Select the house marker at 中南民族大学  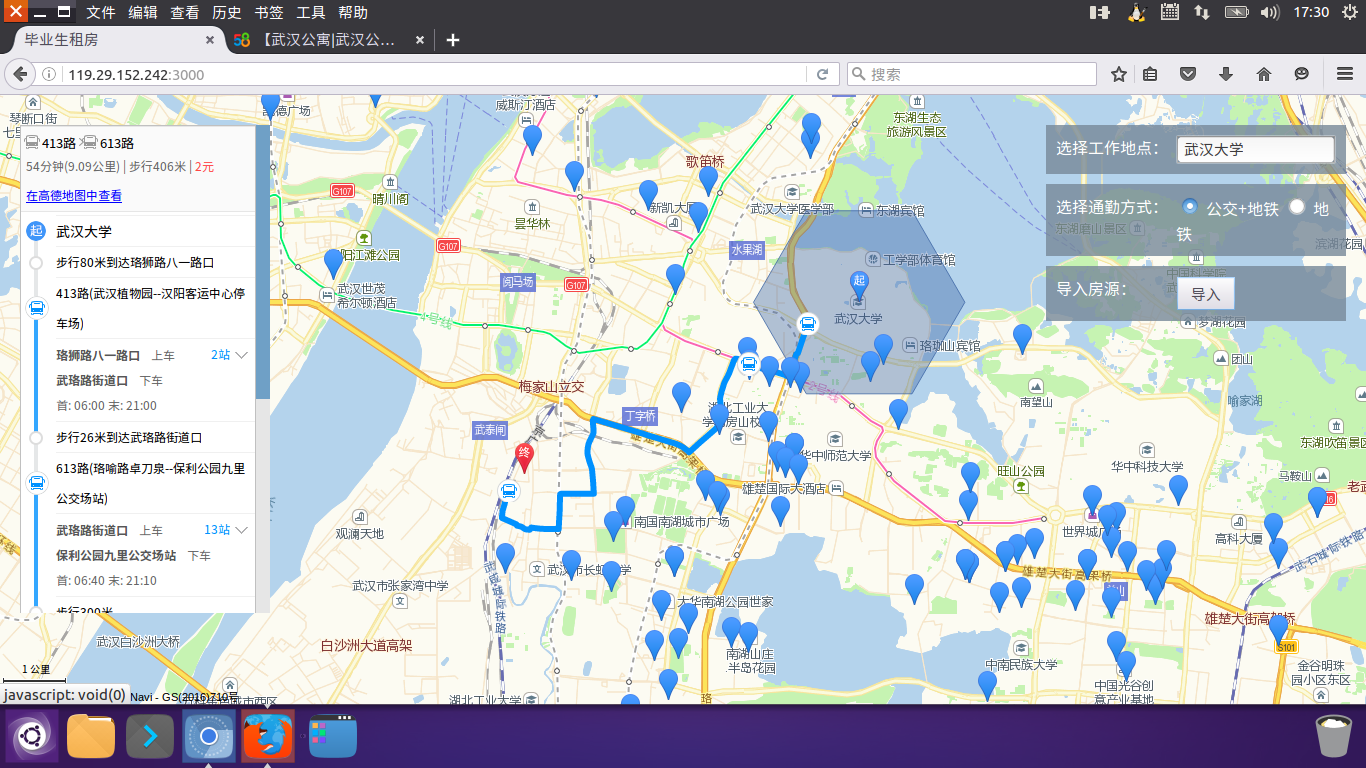[987, 685]
